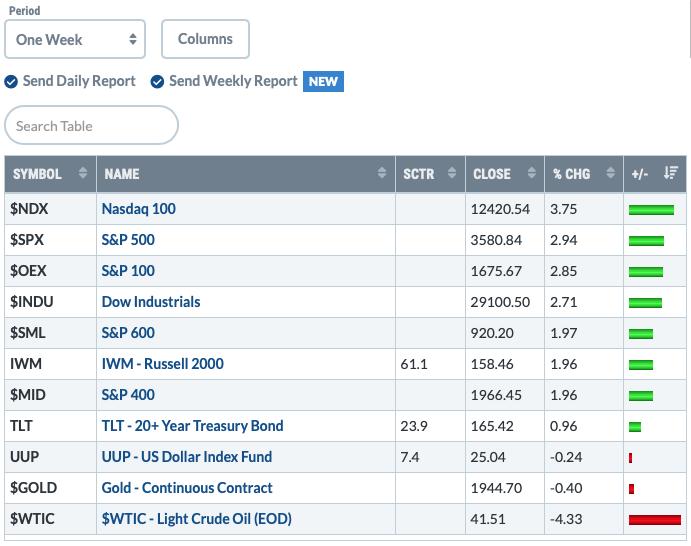
Task: Focus the Search Table input field
Action: coord(91,125)
